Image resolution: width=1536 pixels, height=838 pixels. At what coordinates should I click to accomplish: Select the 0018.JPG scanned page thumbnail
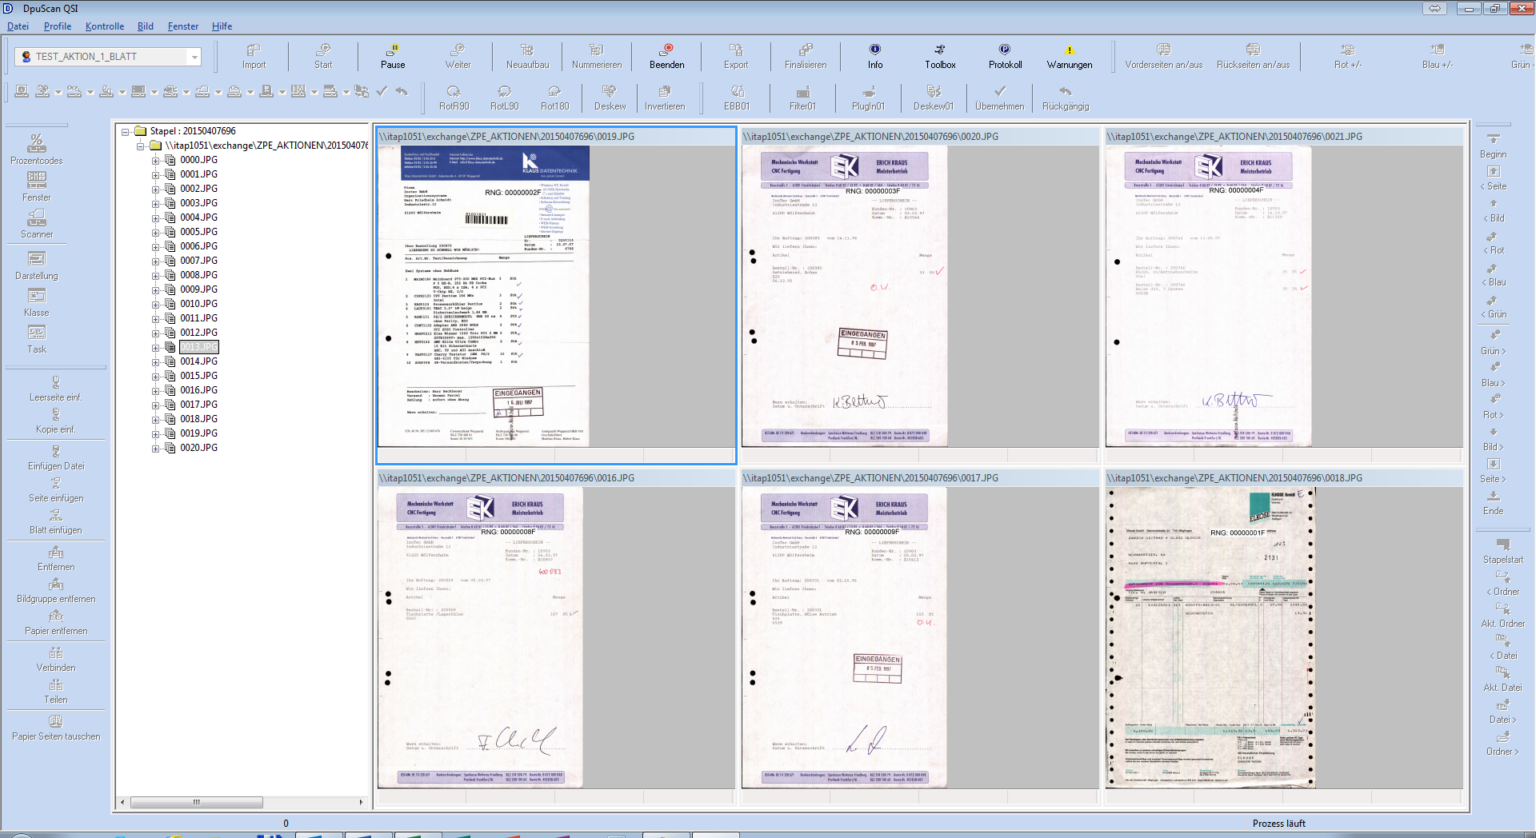pos(1210,638)
